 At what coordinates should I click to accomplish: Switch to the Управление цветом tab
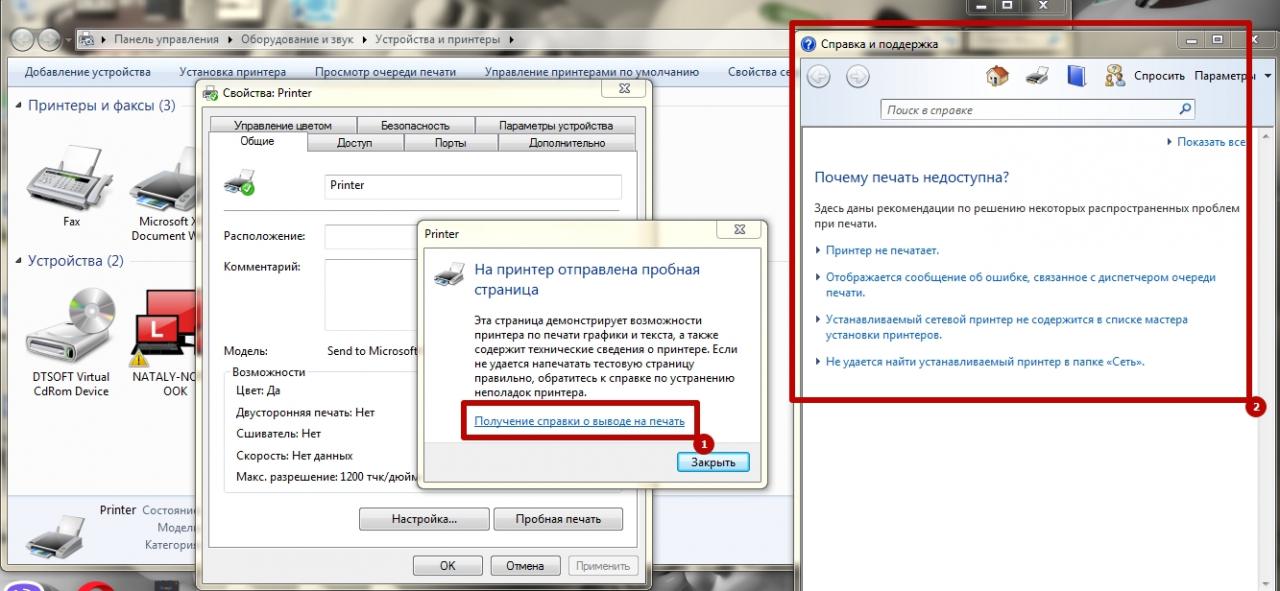pos(282,126)
